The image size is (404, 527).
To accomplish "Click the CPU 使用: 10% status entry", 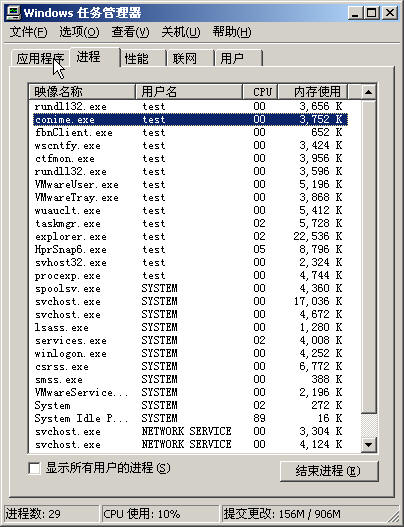I will 160,514.
